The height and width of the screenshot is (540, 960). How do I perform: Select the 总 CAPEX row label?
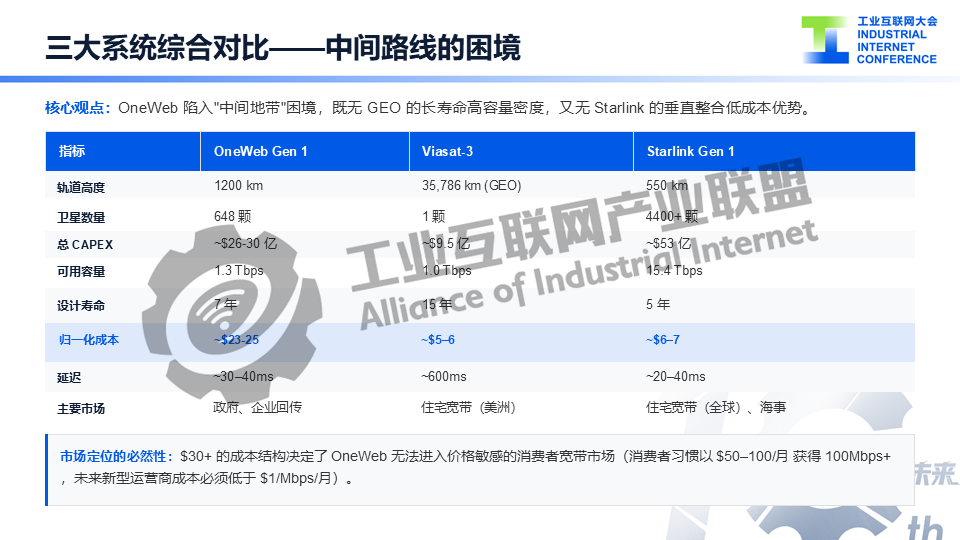coord(85,244)
